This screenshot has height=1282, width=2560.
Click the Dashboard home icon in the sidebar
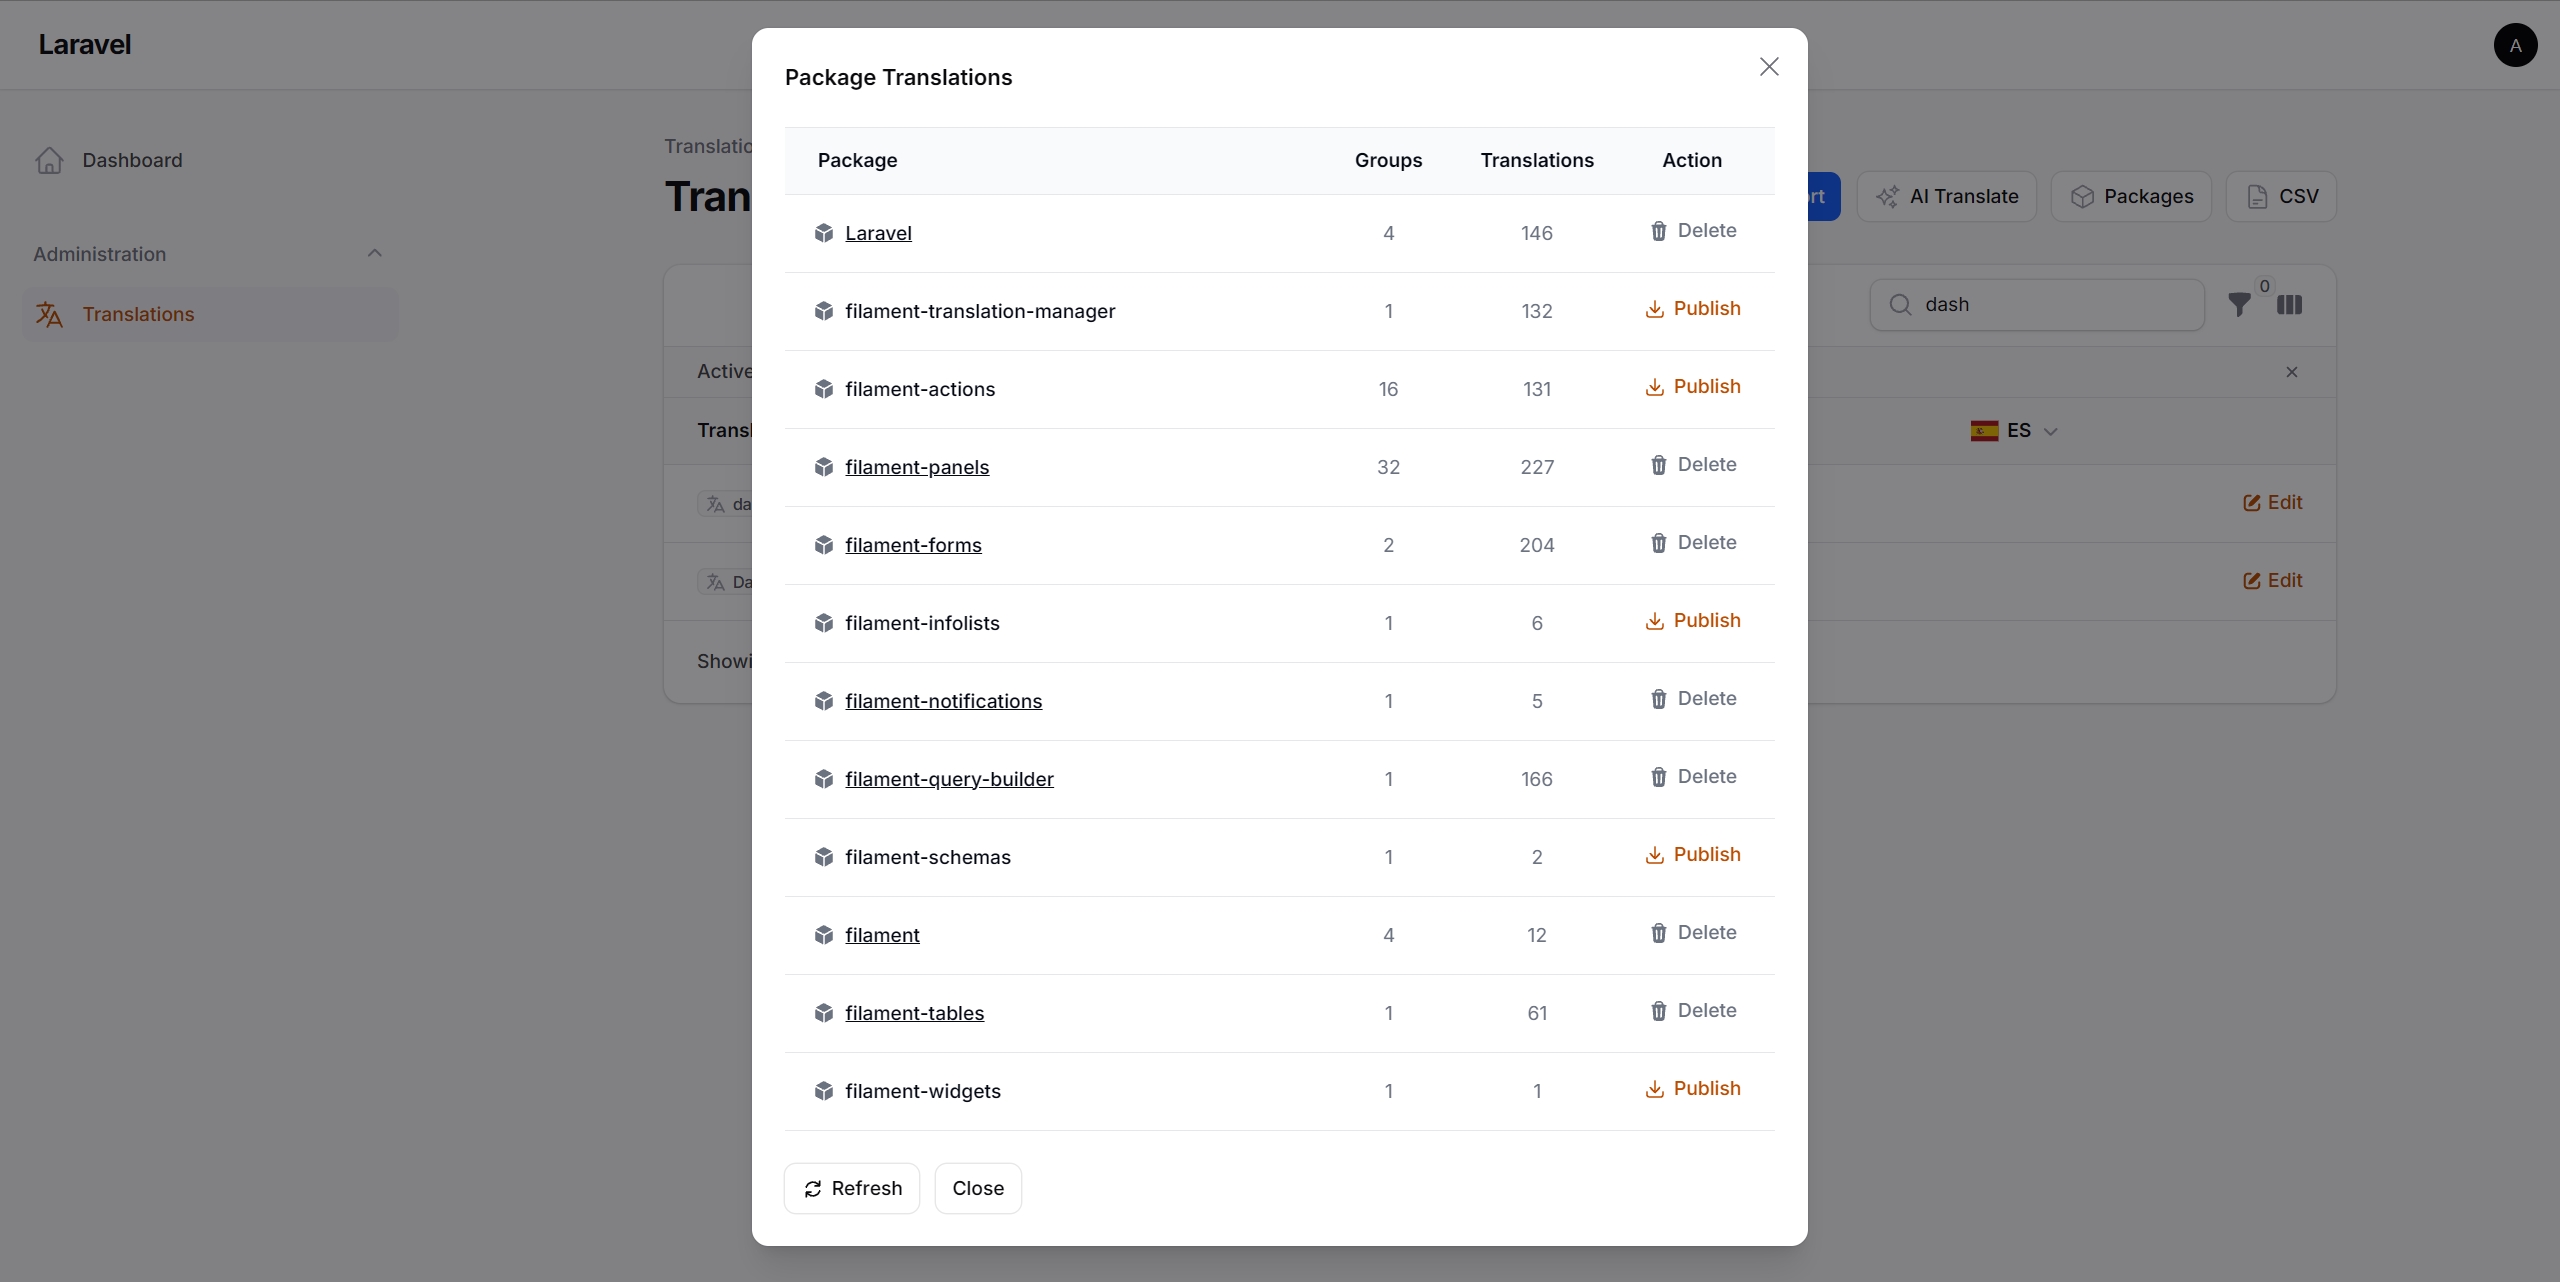tap(49, 160)
